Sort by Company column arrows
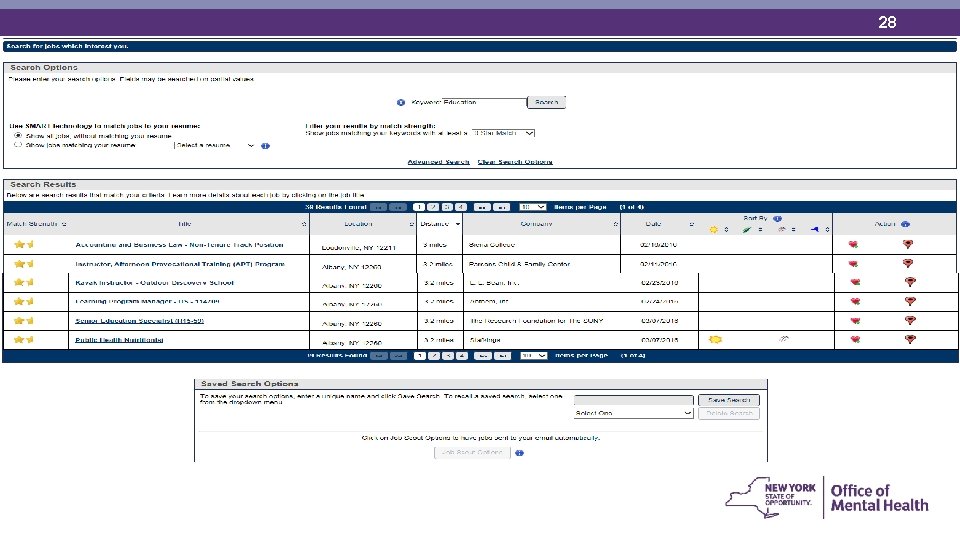The width and height of the screenshot is (960, 540). 615,225
